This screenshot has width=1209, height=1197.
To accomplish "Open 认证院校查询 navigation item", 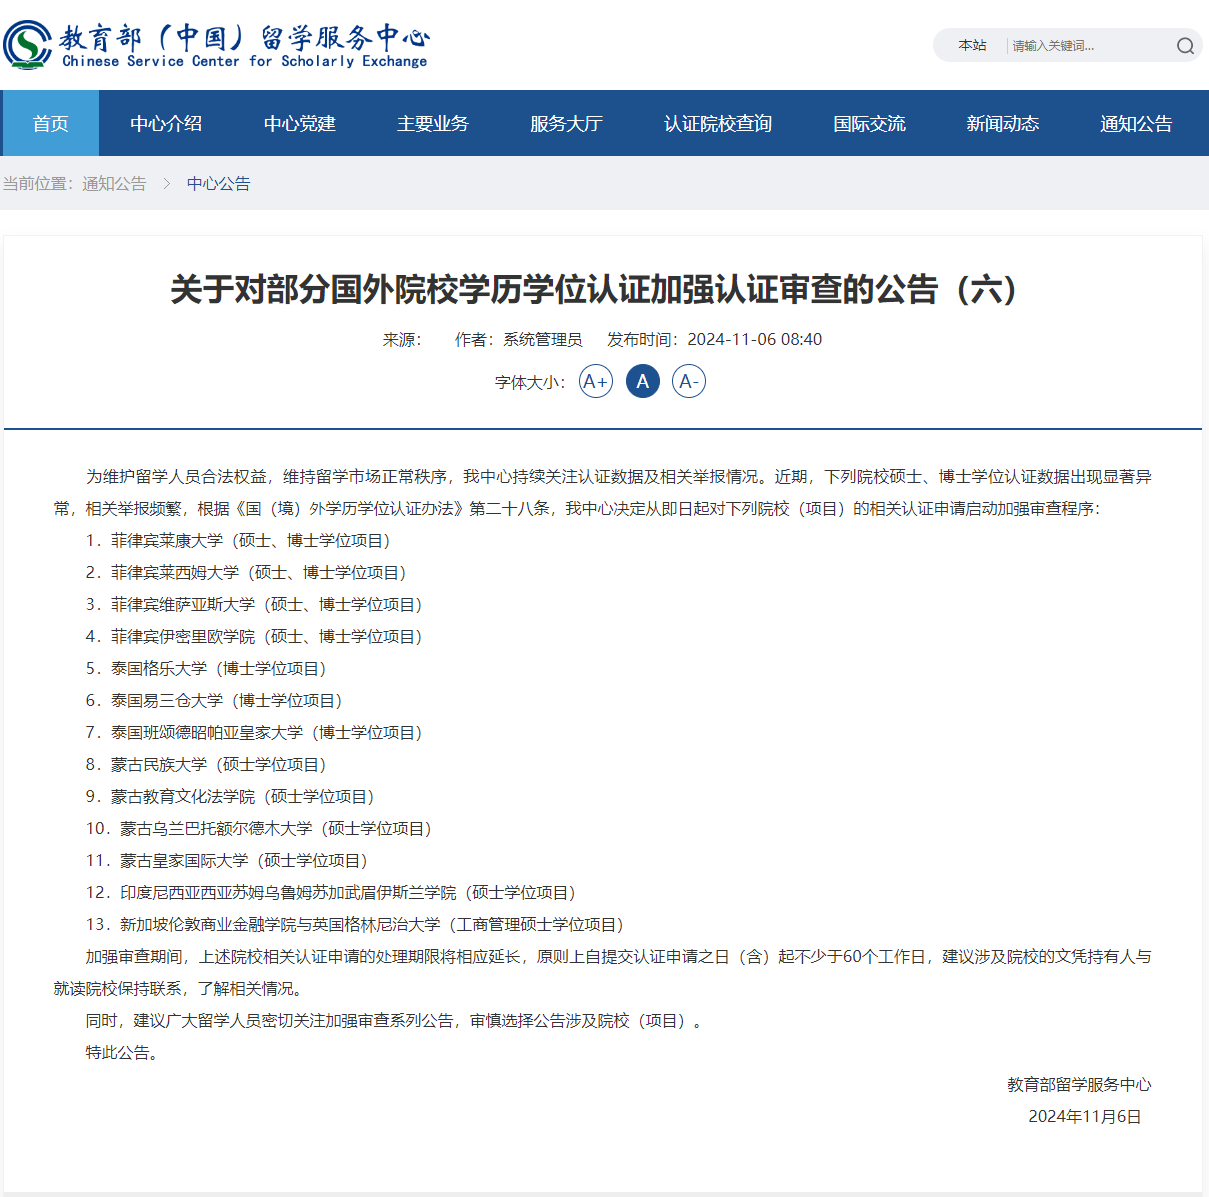I will [x=718, y=123].
